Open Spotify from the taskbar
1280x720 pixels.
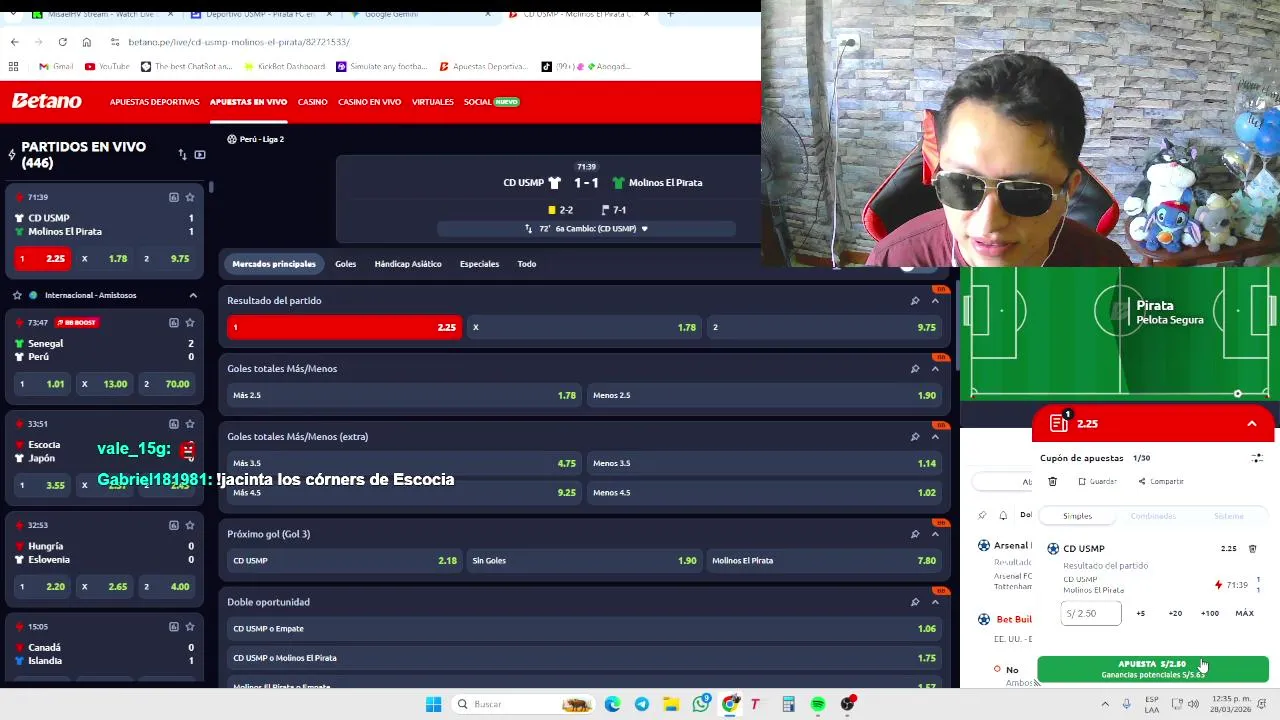818,704
